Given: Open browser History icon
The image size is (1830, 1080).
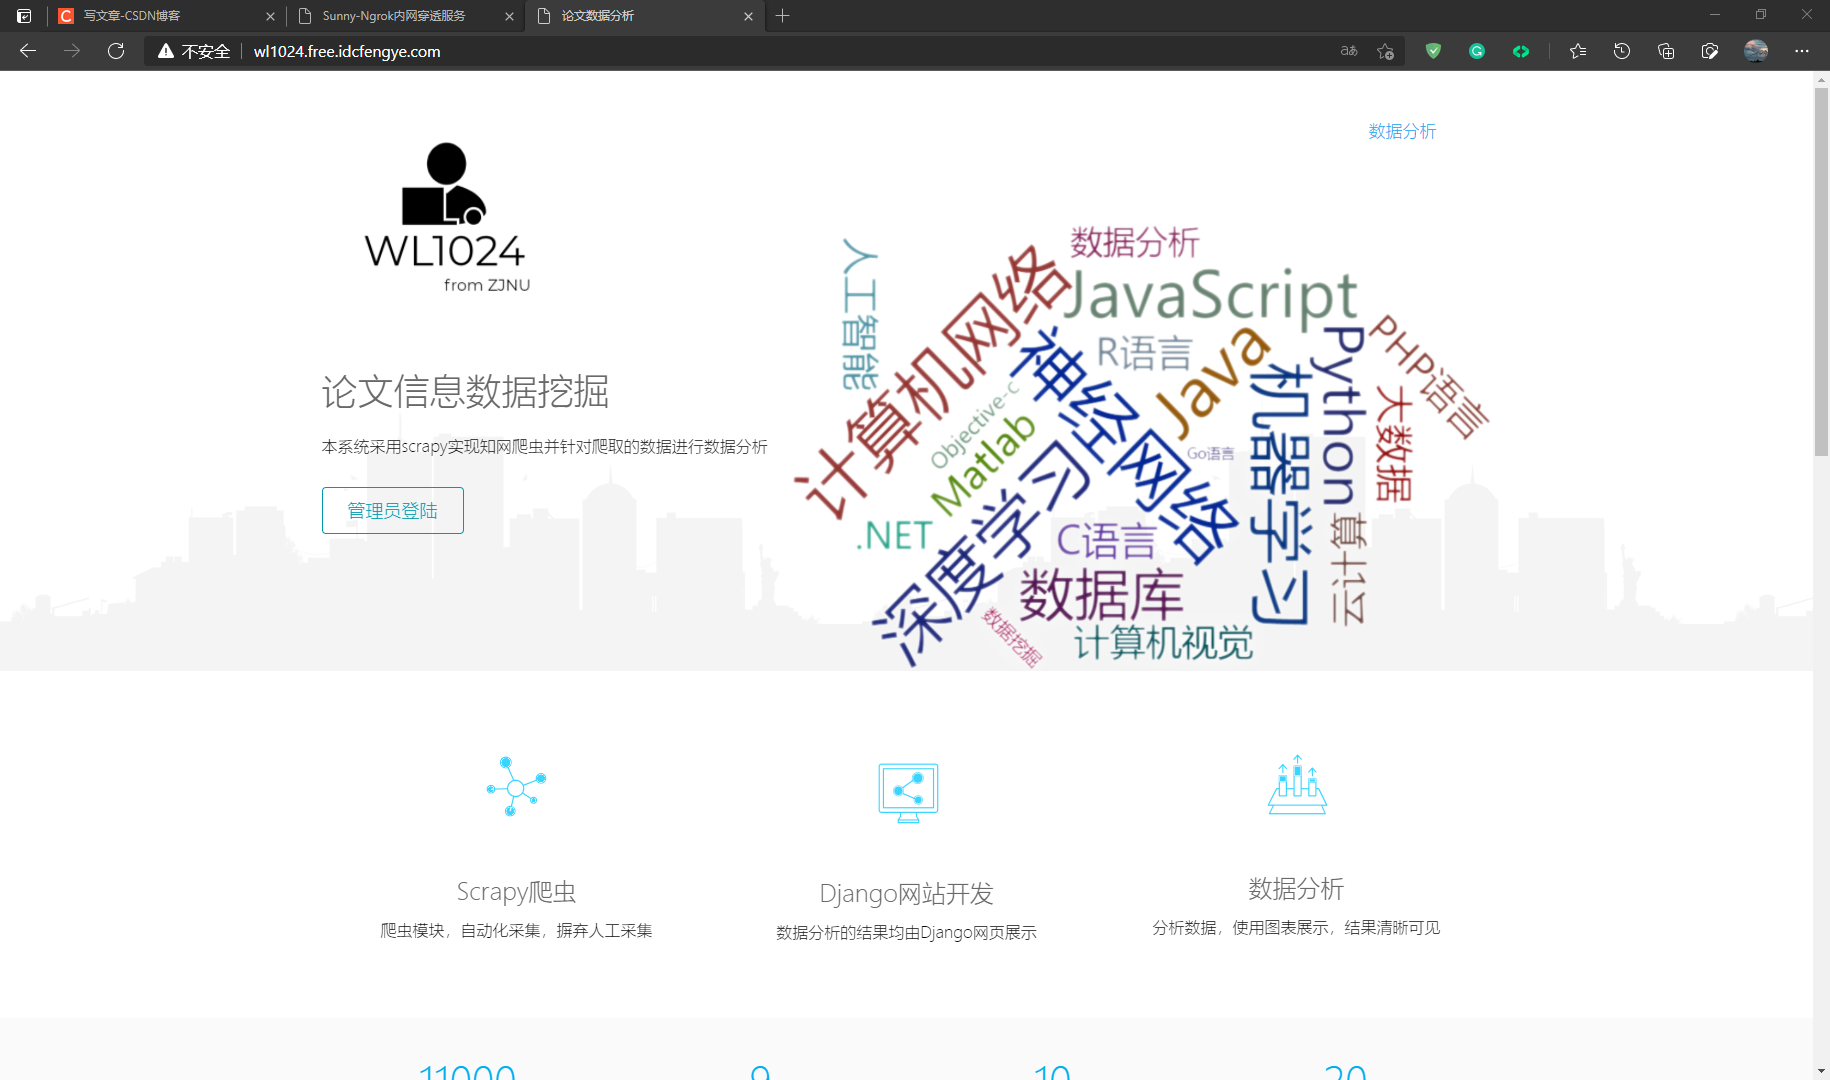Looking at the screenshot, I should pyautogui.click(x=1622, y=51).
